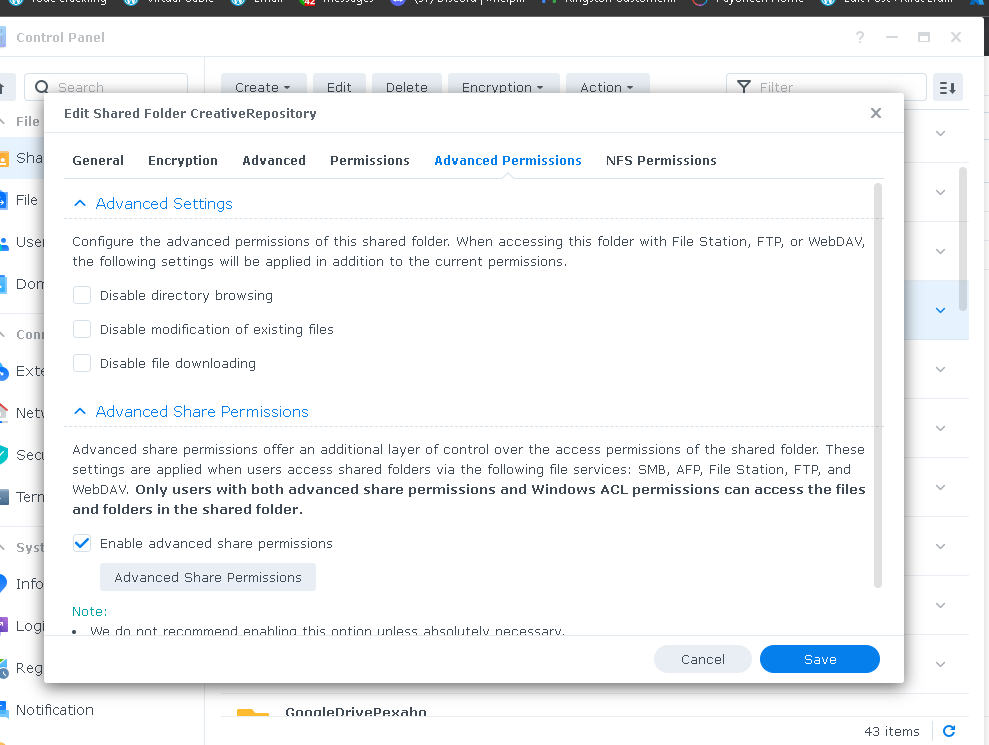
Task: Click the Edit toolbar button
Action: click(339, 87)
